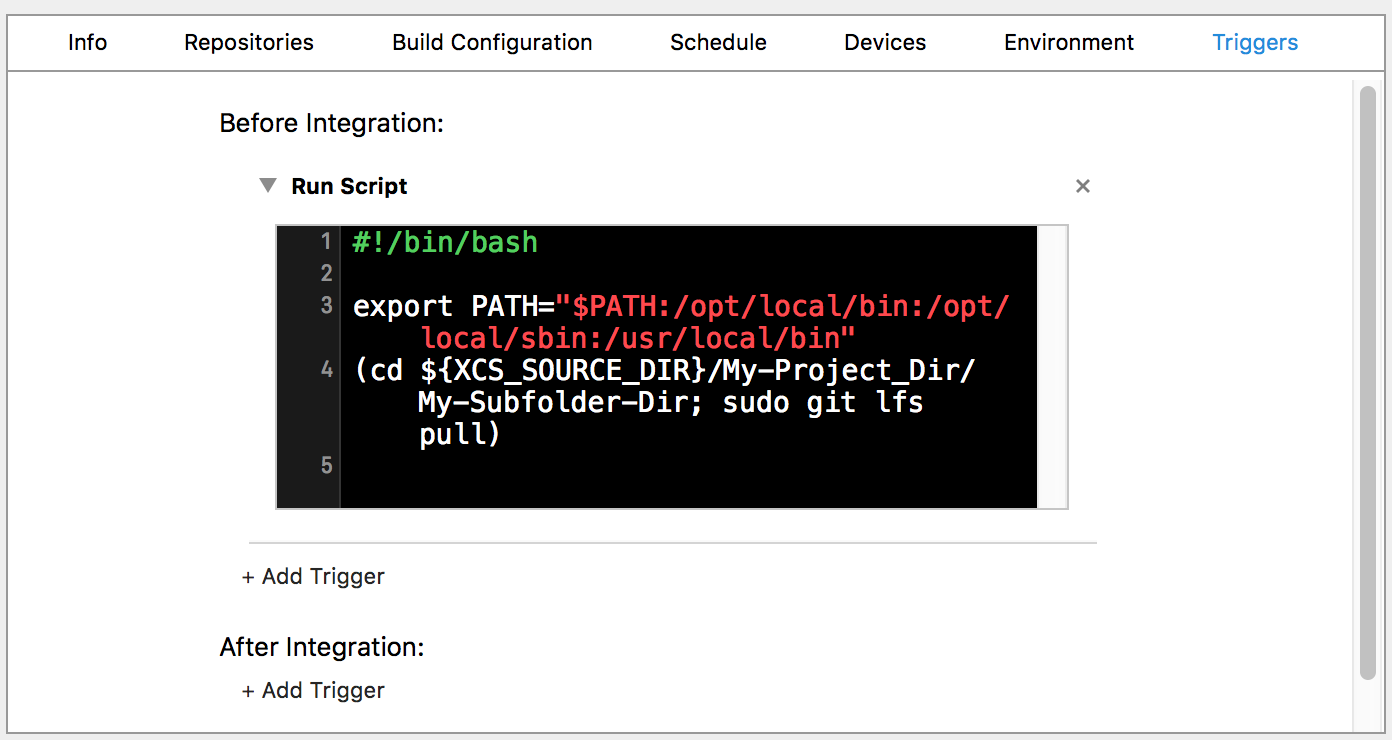Show the Devices tab
The height and width of the screenshot is (740, 1392).
click(x=885, y=43)
